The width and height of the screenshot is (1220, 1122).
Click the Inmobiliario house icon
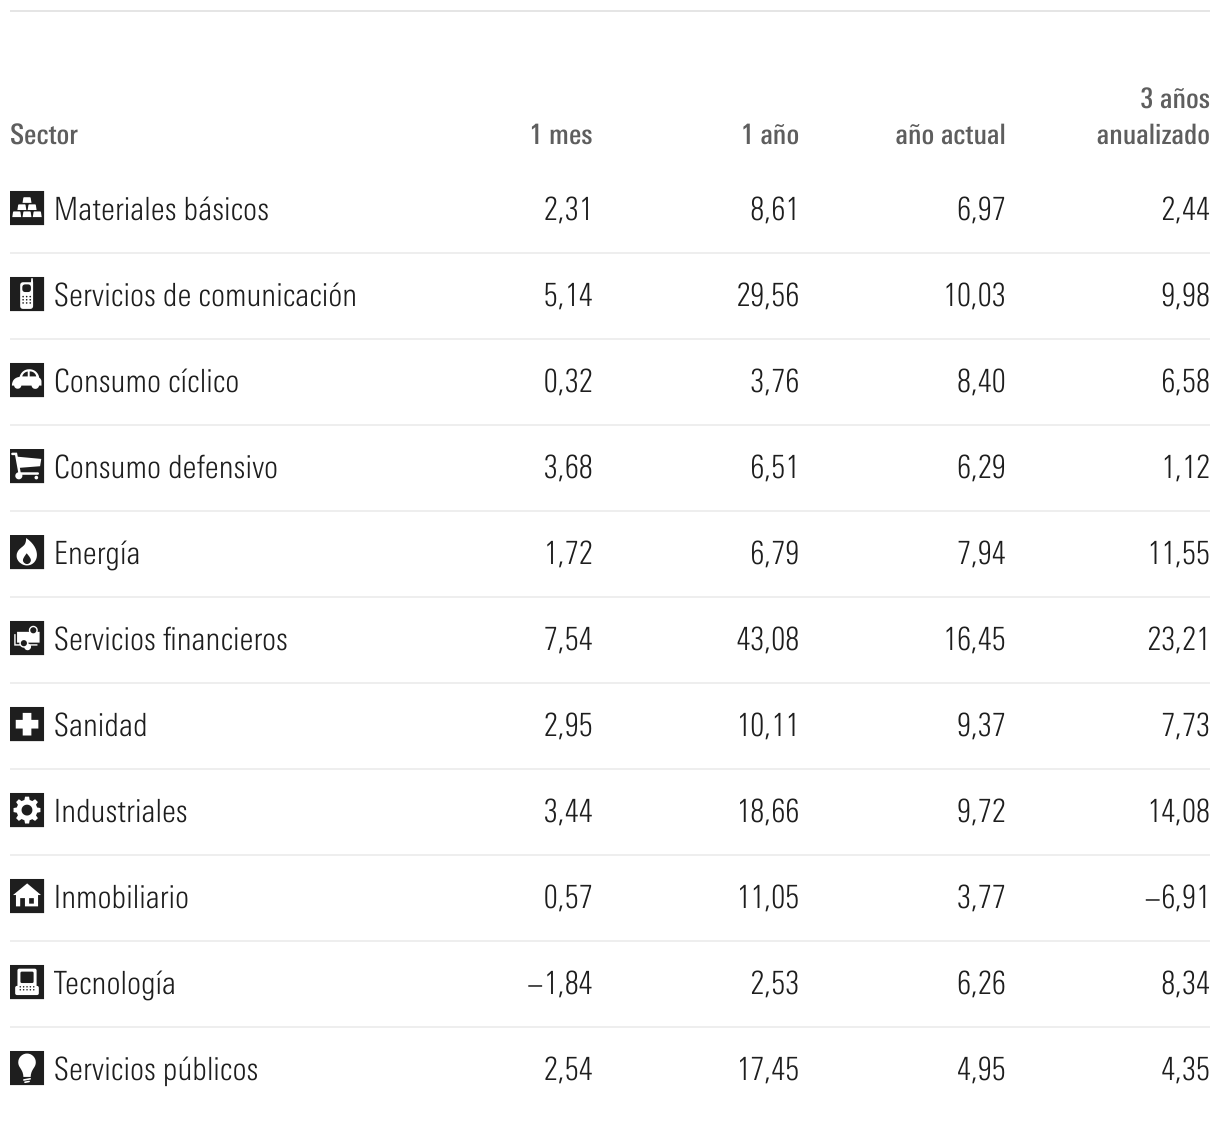click(x=27, y=897)
